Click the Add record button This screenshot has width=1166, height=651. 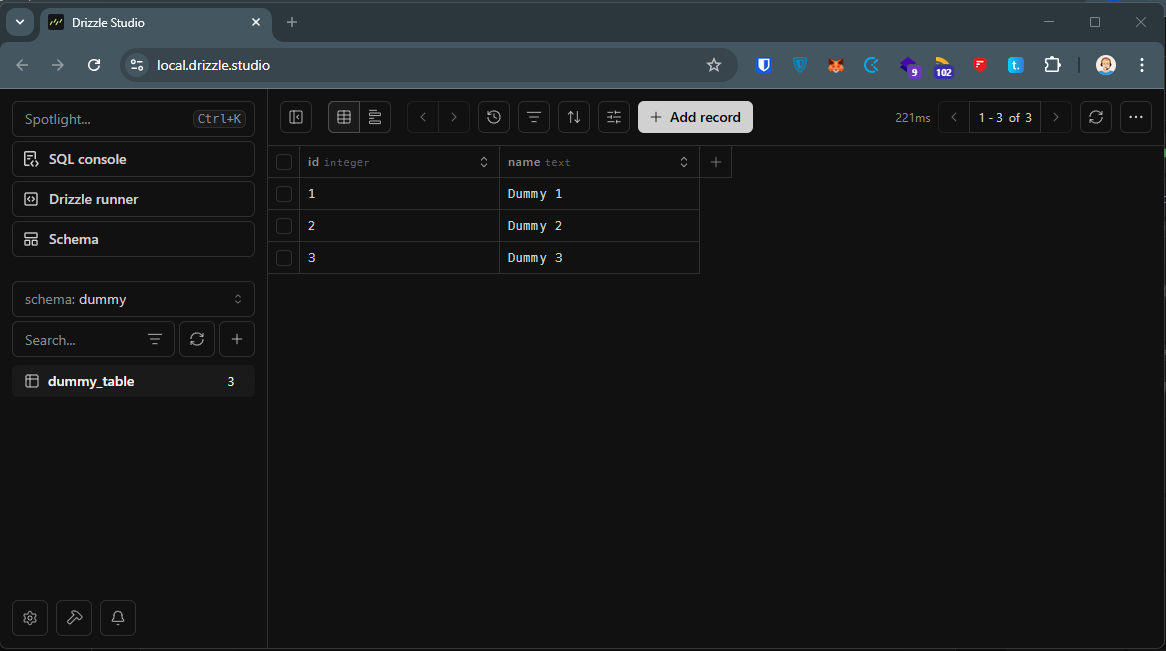(695, 117)
